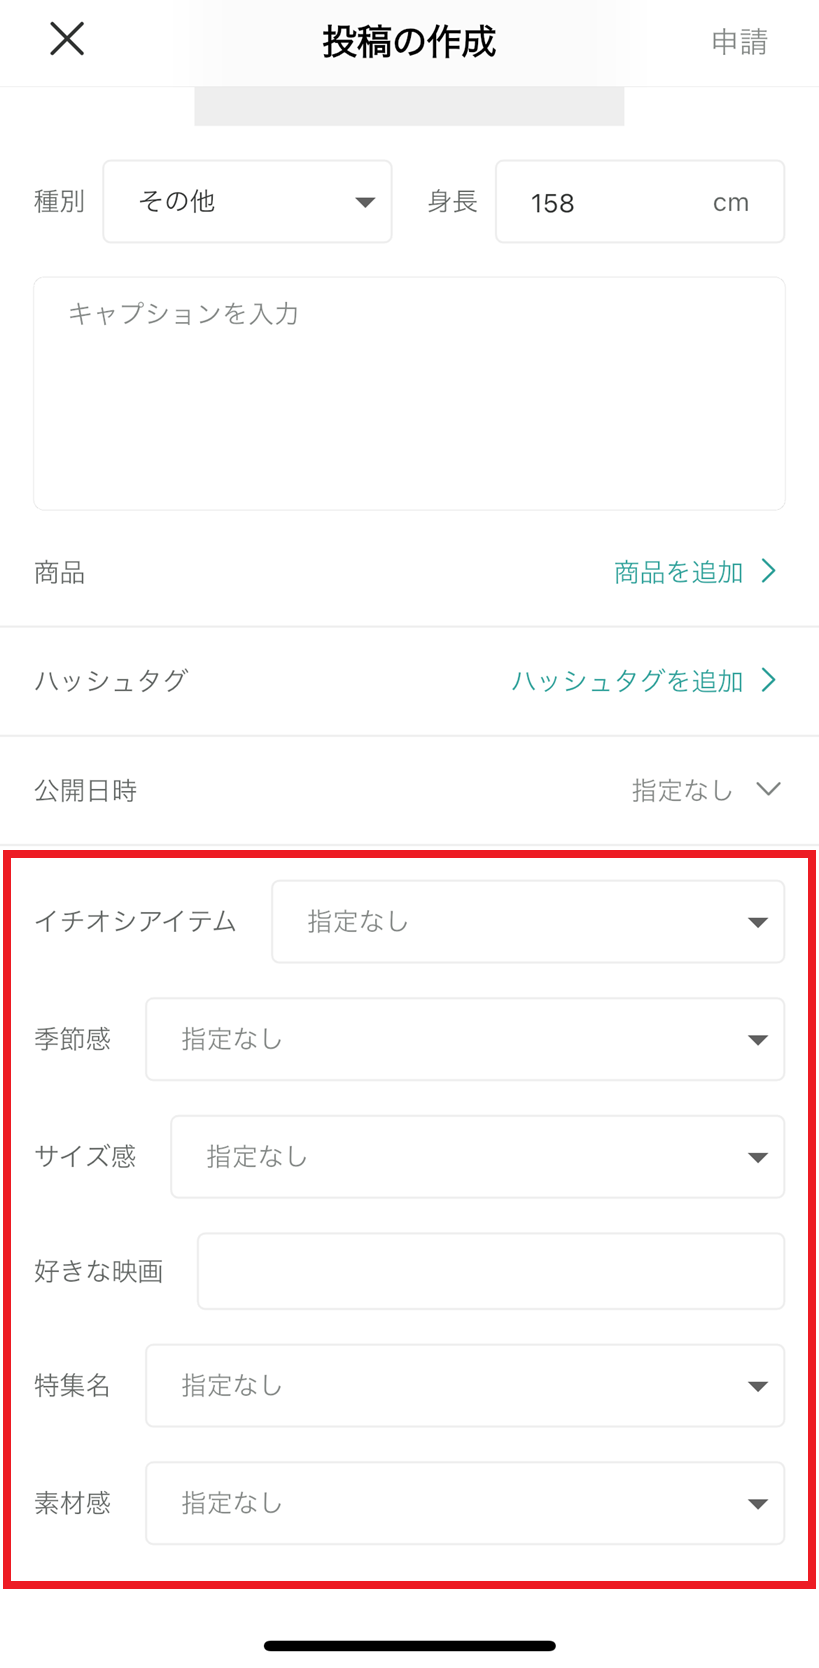Click the chevron next to 商品を追加
Image resolution: width=819 pixels, height=1668 pixels.
pyautogui.click(x=768, y=571)
